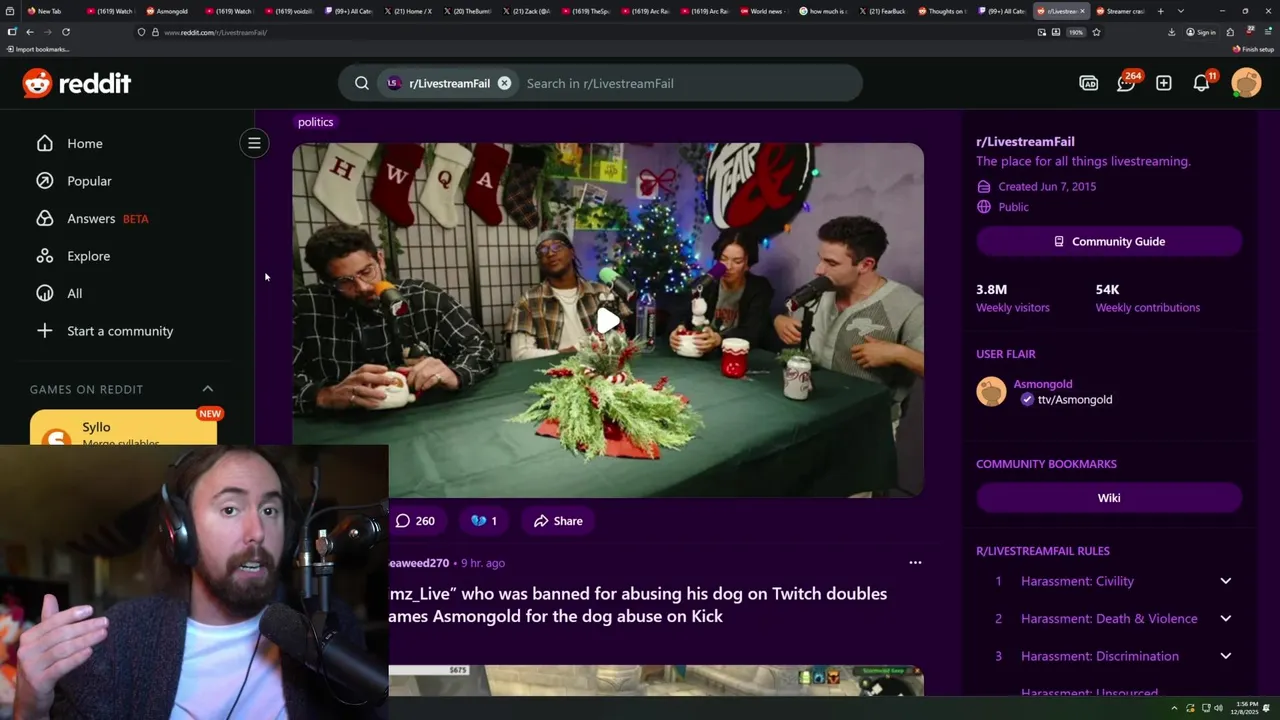Click the r/LivestreamFail community title
Screen dimensions: 1280x720
point(1025,141)
